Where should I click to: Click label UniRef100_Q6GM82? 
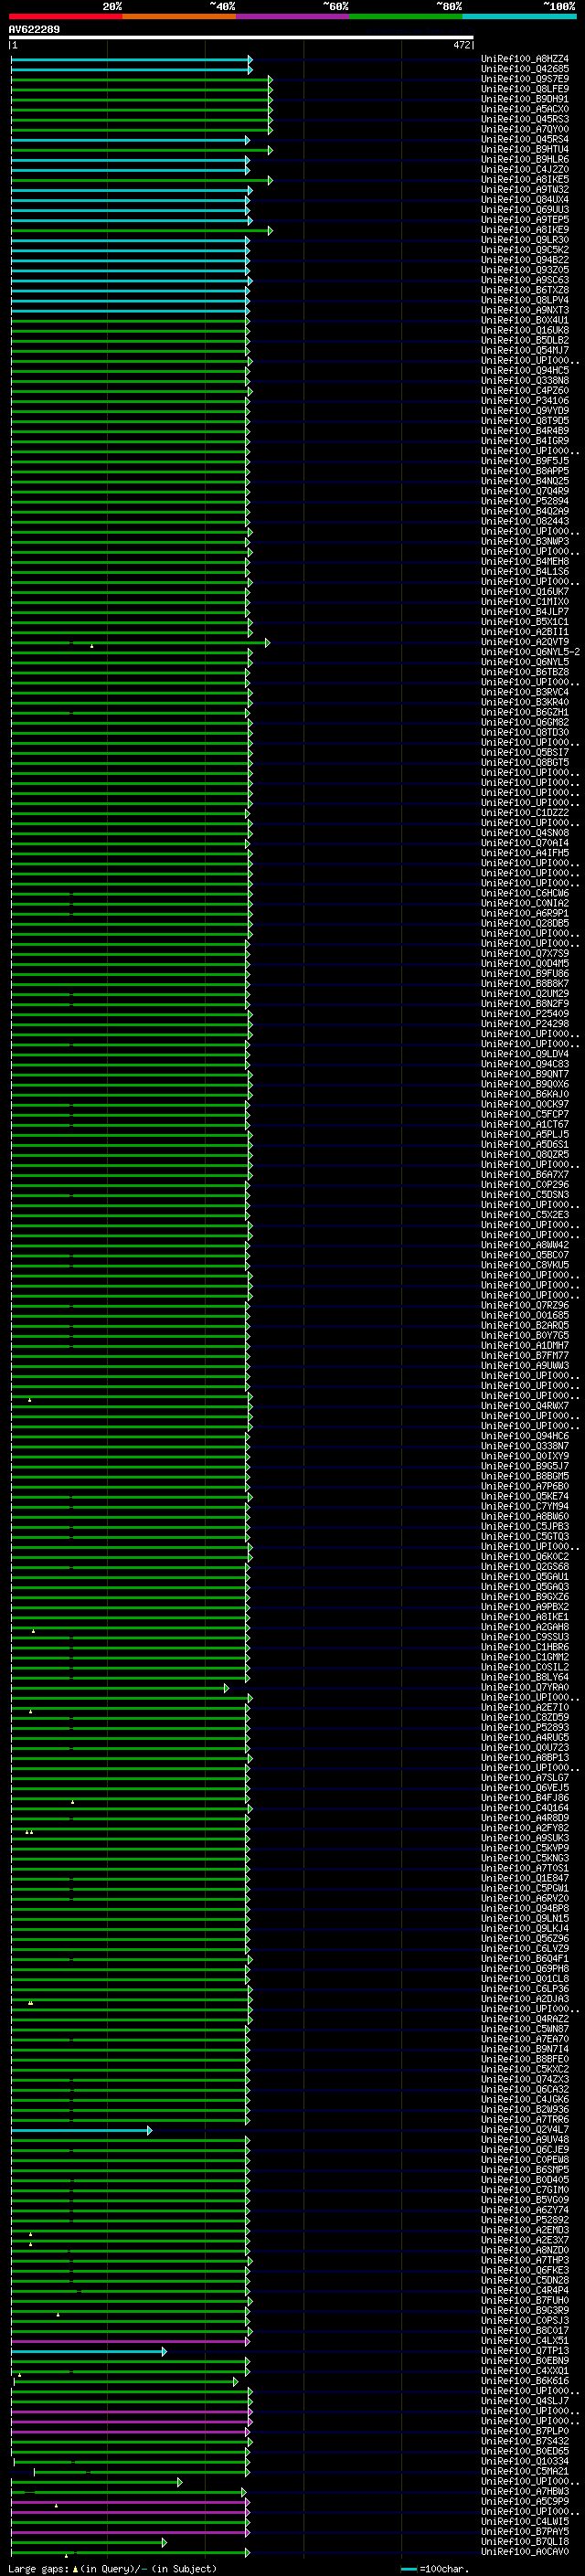point(525,722)
